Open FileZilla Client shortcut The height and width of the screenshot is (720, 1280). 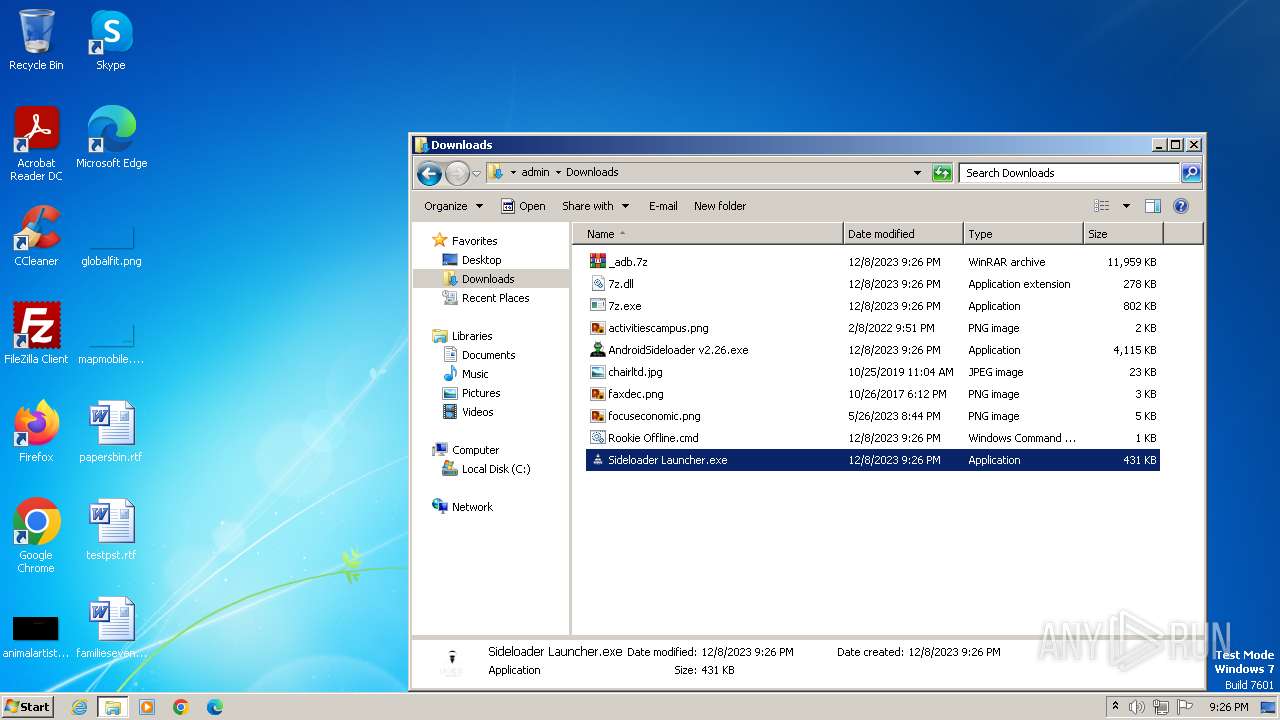(x=36, y=334)
